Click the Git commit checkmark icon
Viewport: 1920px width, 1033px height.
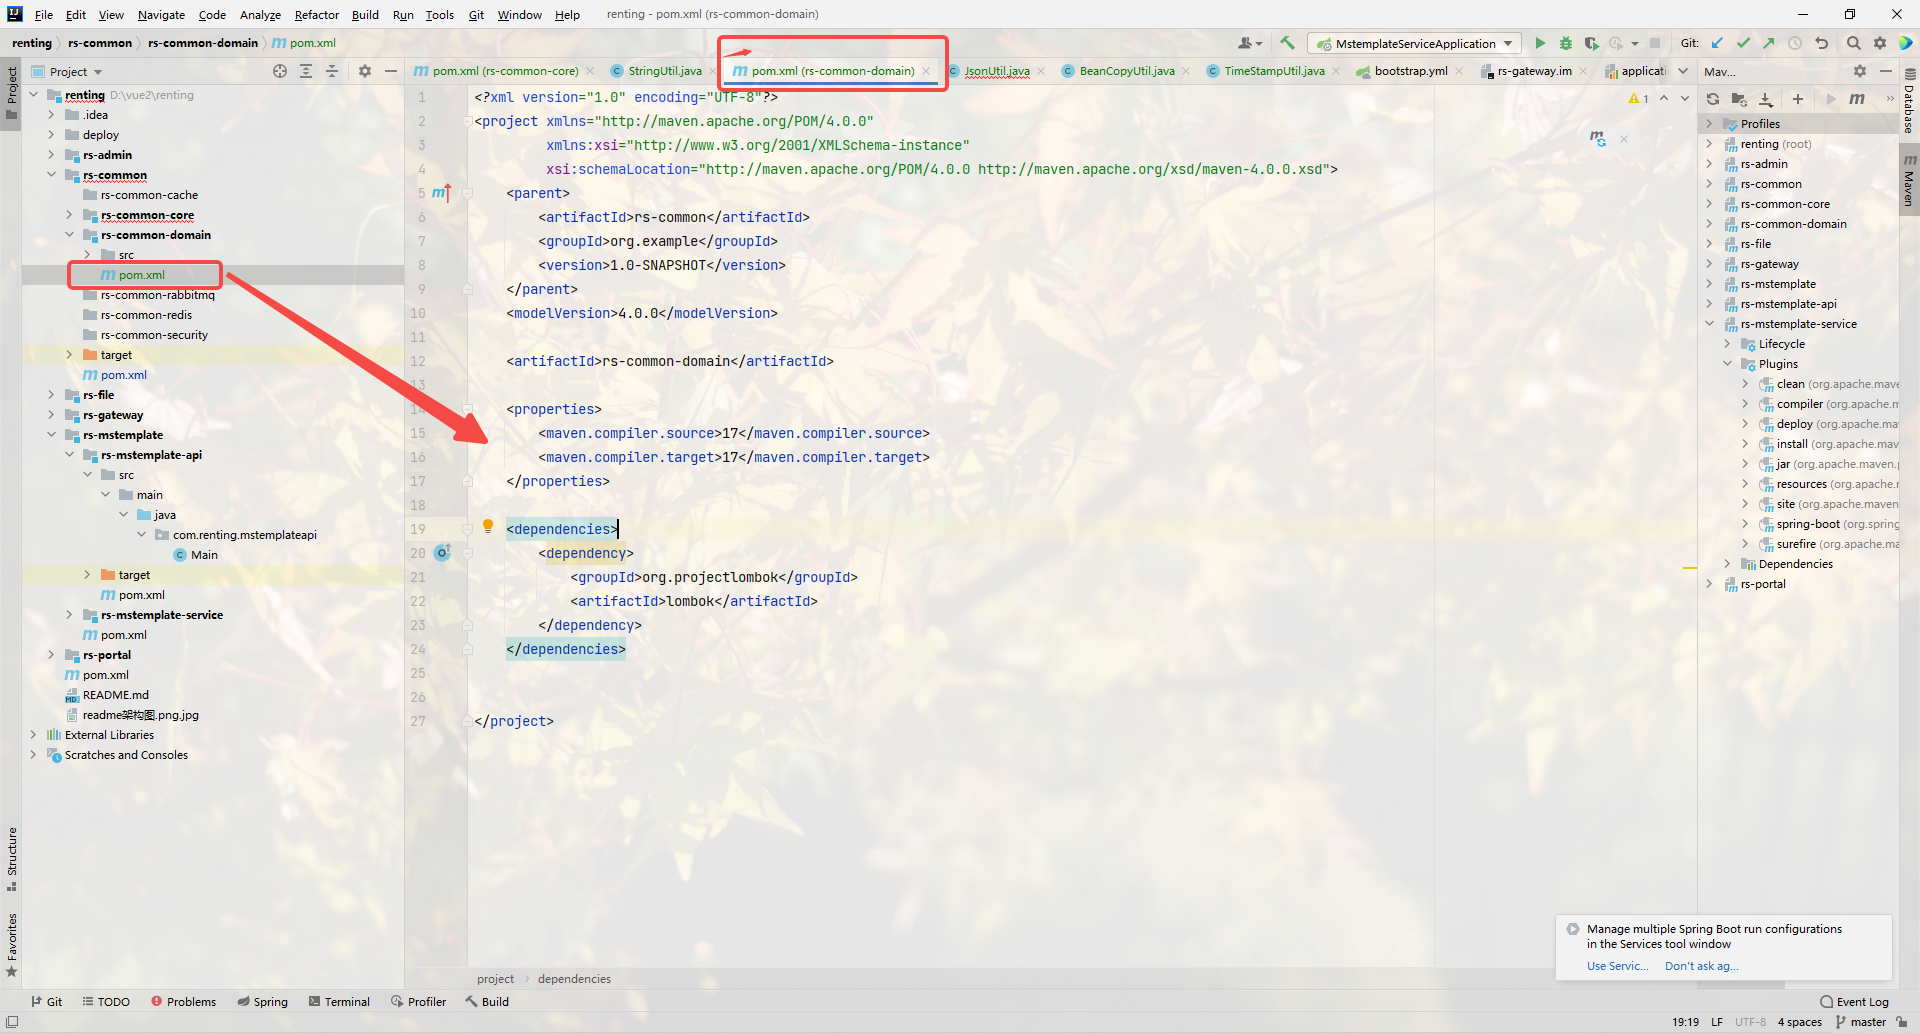(x=1743, y=43)
